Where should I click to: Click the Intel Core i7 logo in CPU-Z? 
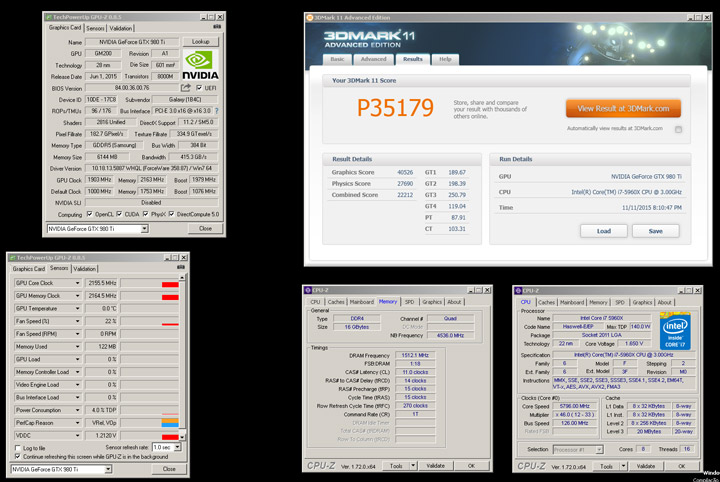(675, 331)
